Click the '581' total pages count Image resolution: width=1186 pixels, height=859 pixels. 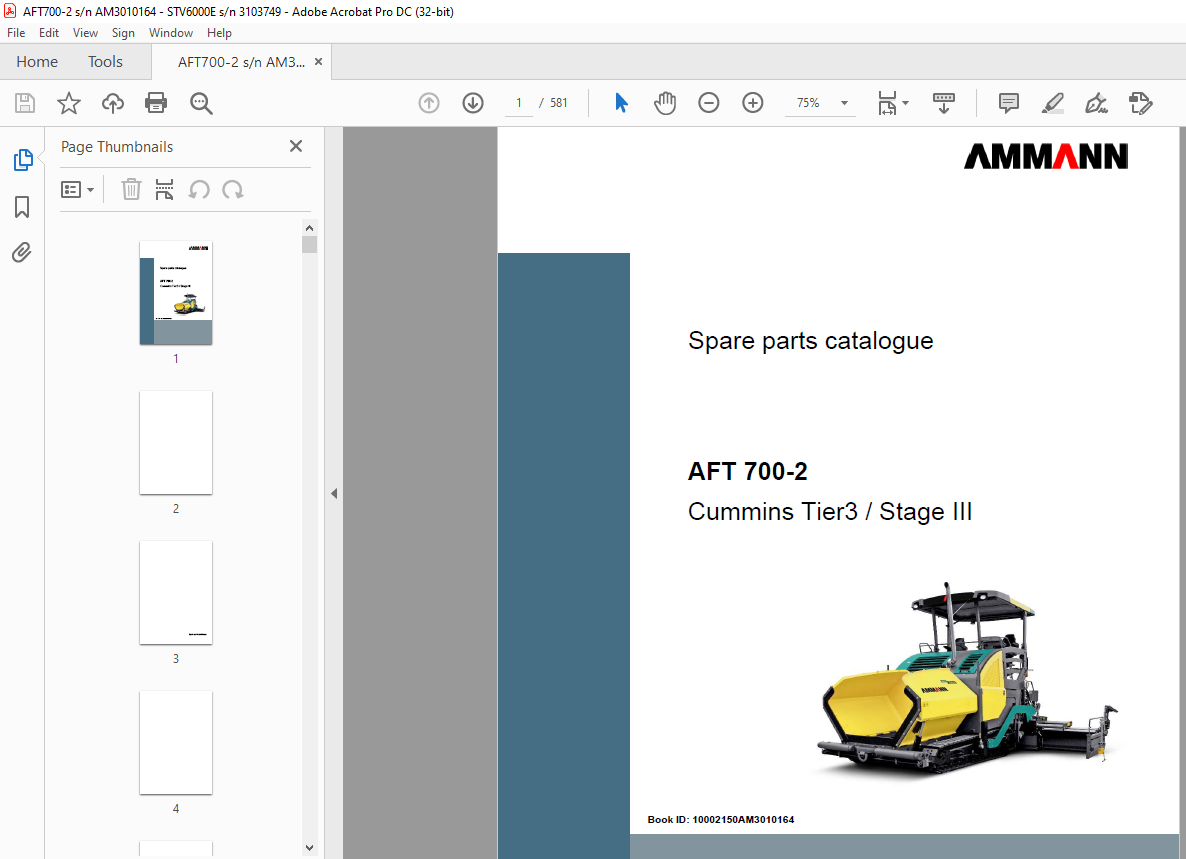pos(559,103)
